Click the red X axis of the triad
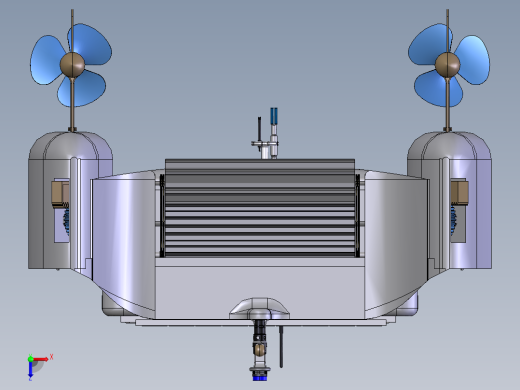The height and width of the screenshot is (390, 520). click(x=41, y=359)
